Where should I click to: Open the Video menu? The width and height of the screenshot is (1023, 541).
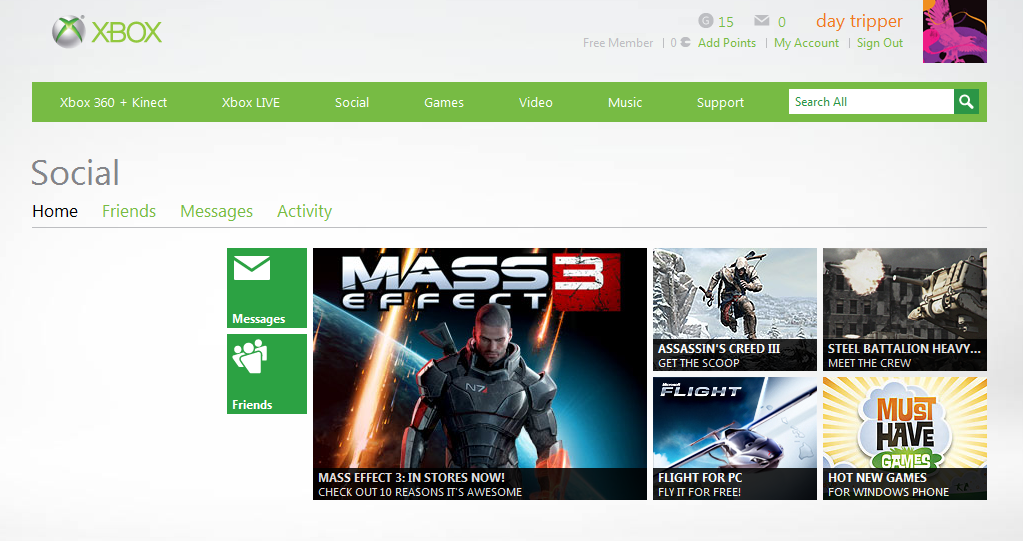point(536,102)
